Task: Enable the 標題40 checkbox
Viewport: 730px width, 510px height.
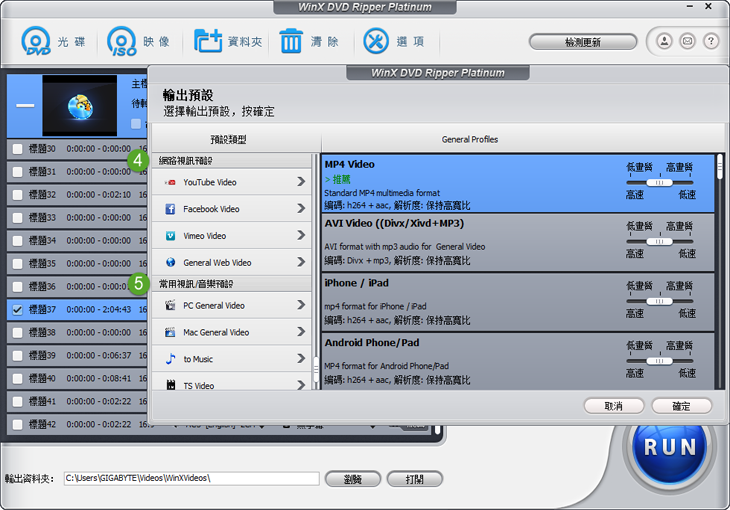Action: 17,379
